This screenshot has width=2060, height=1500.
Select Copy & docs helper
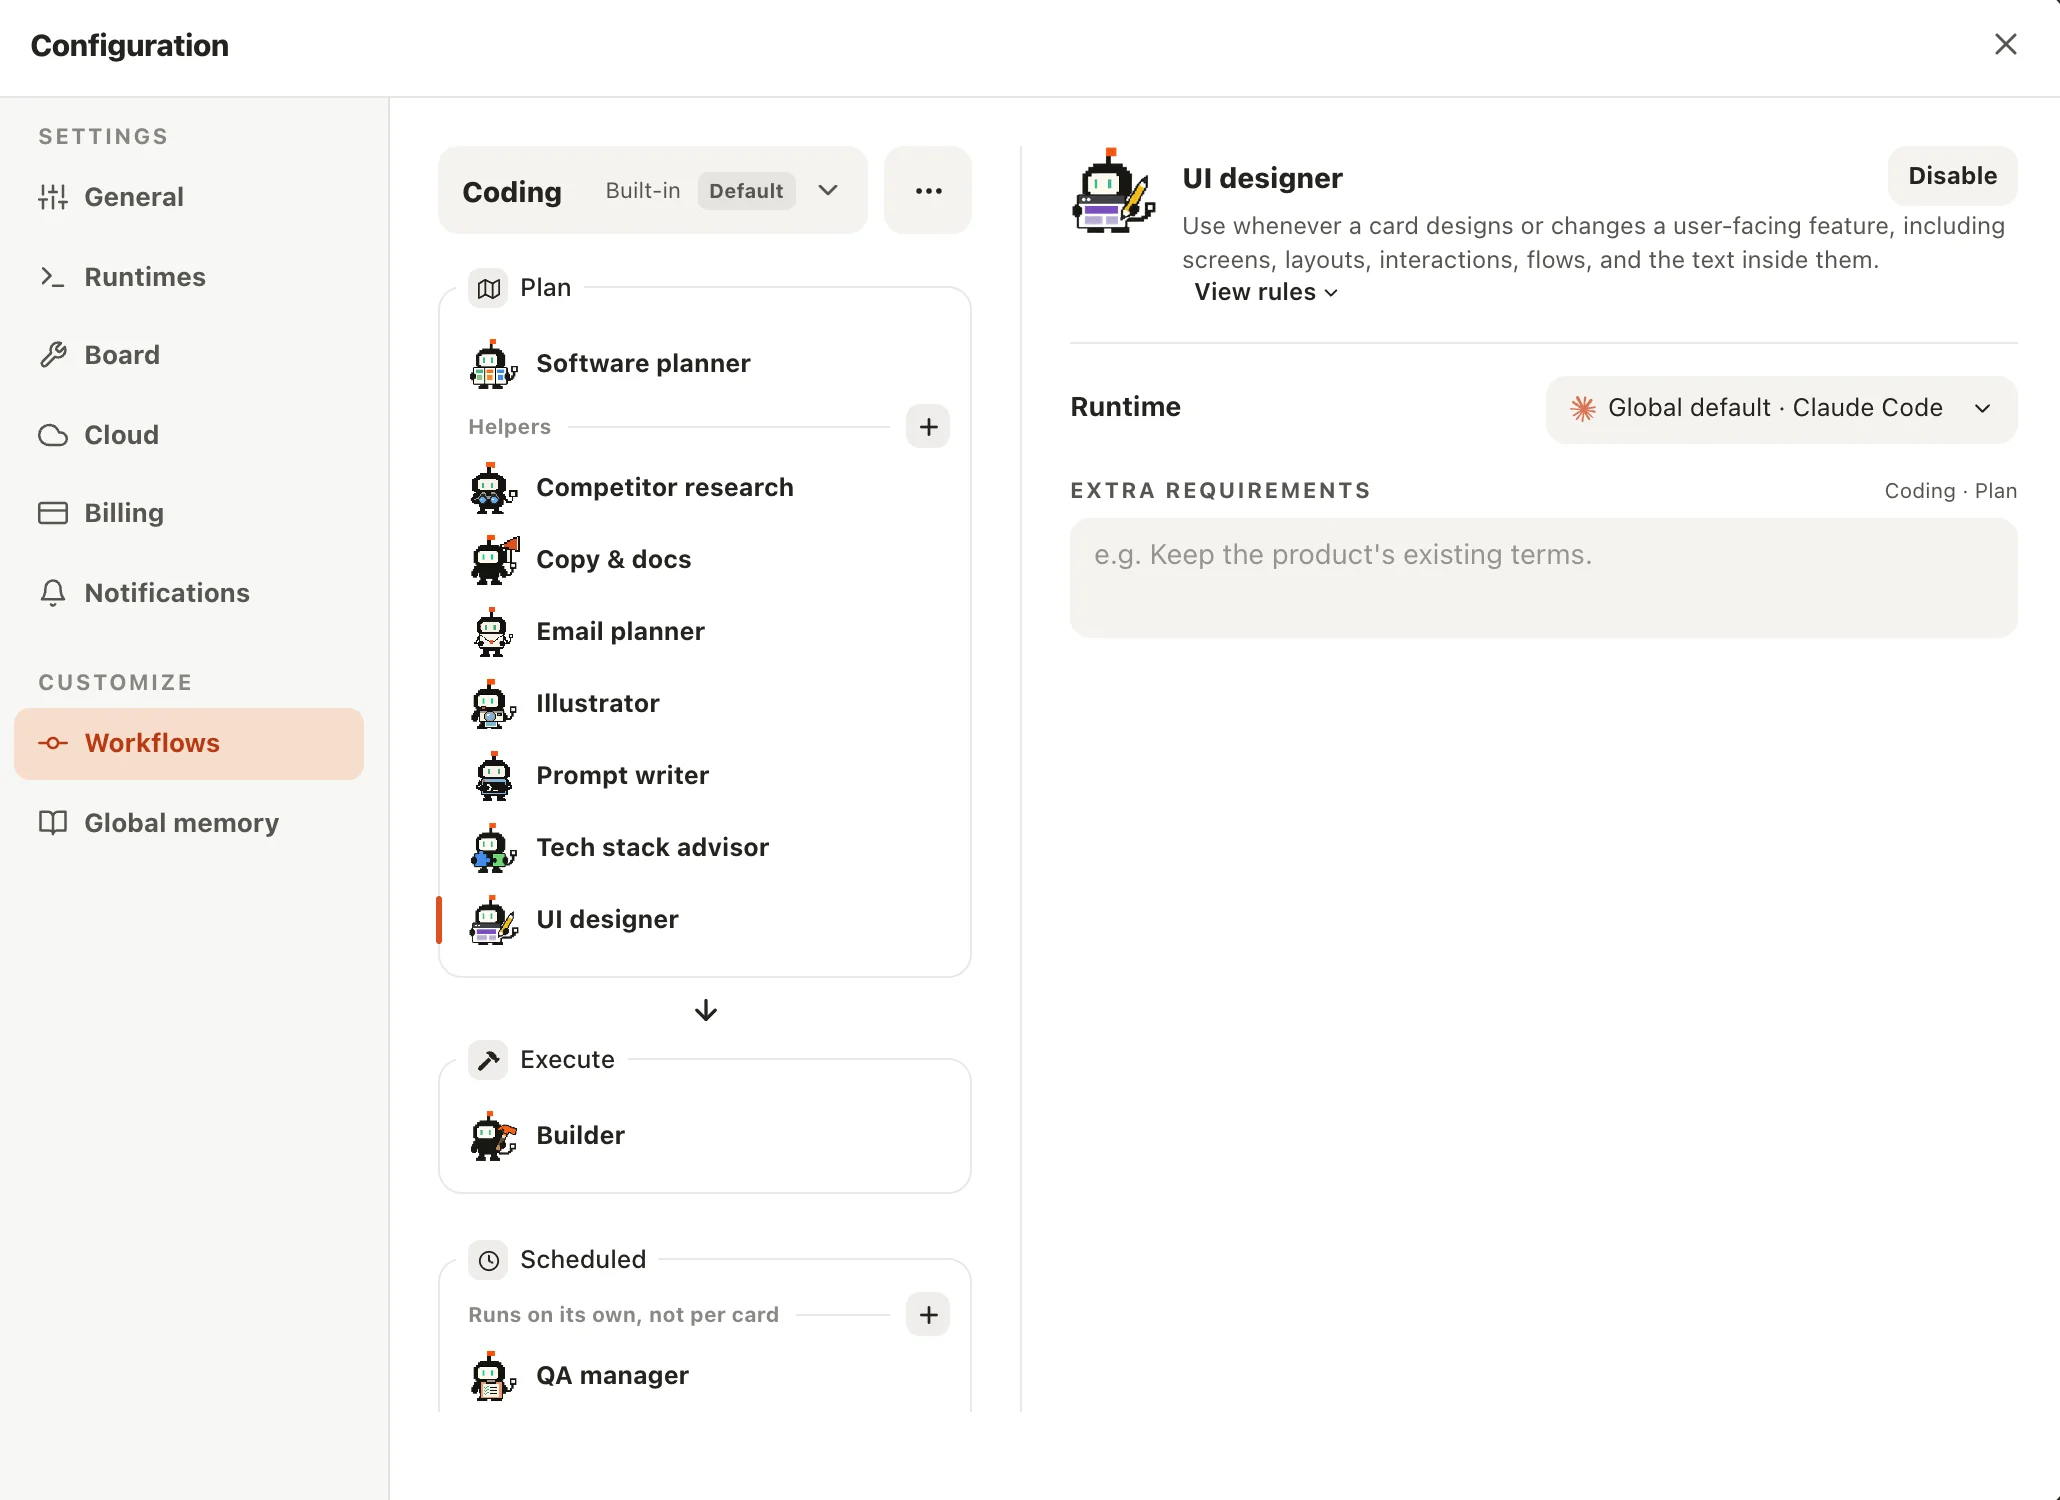coord(704,560)
